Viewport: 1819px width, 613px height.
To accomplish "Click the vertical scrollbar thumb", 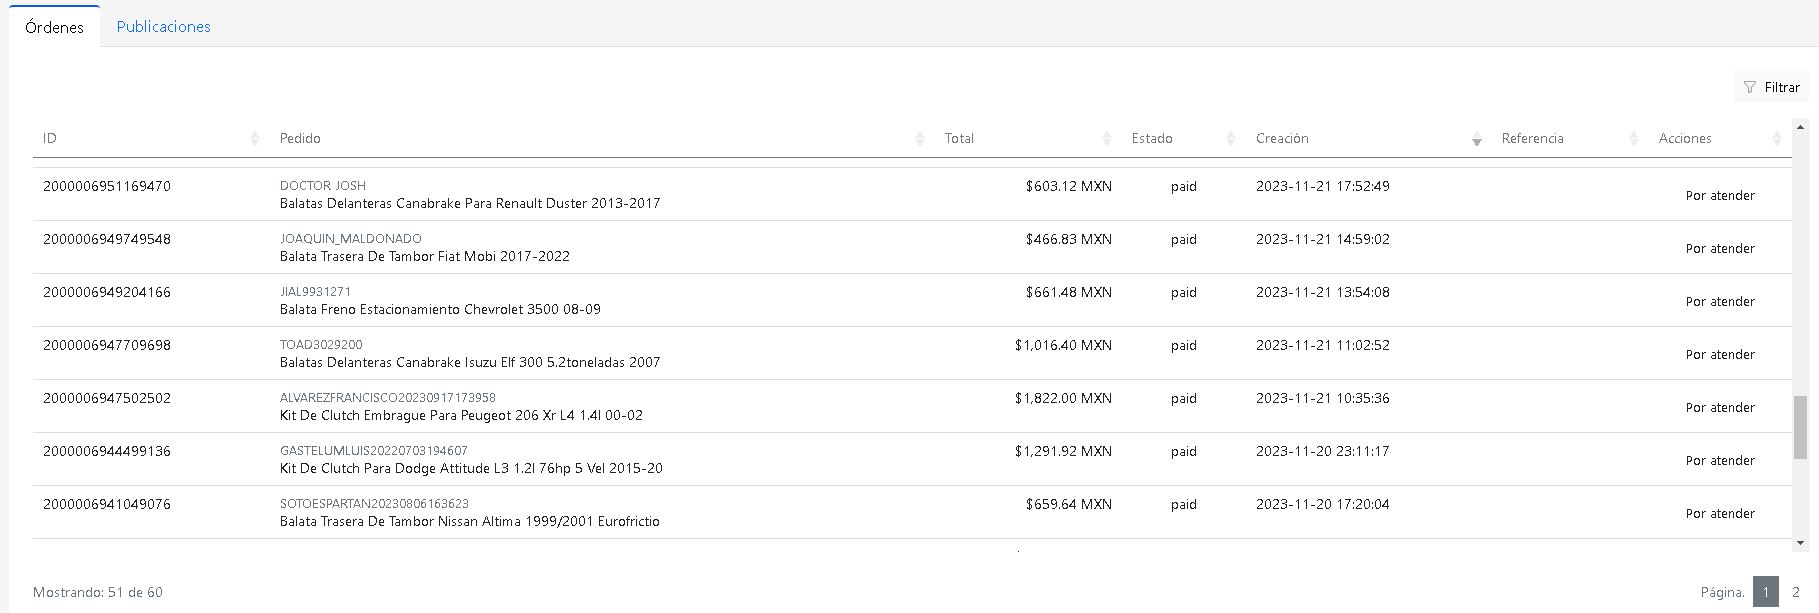I will coord(1800,426).
